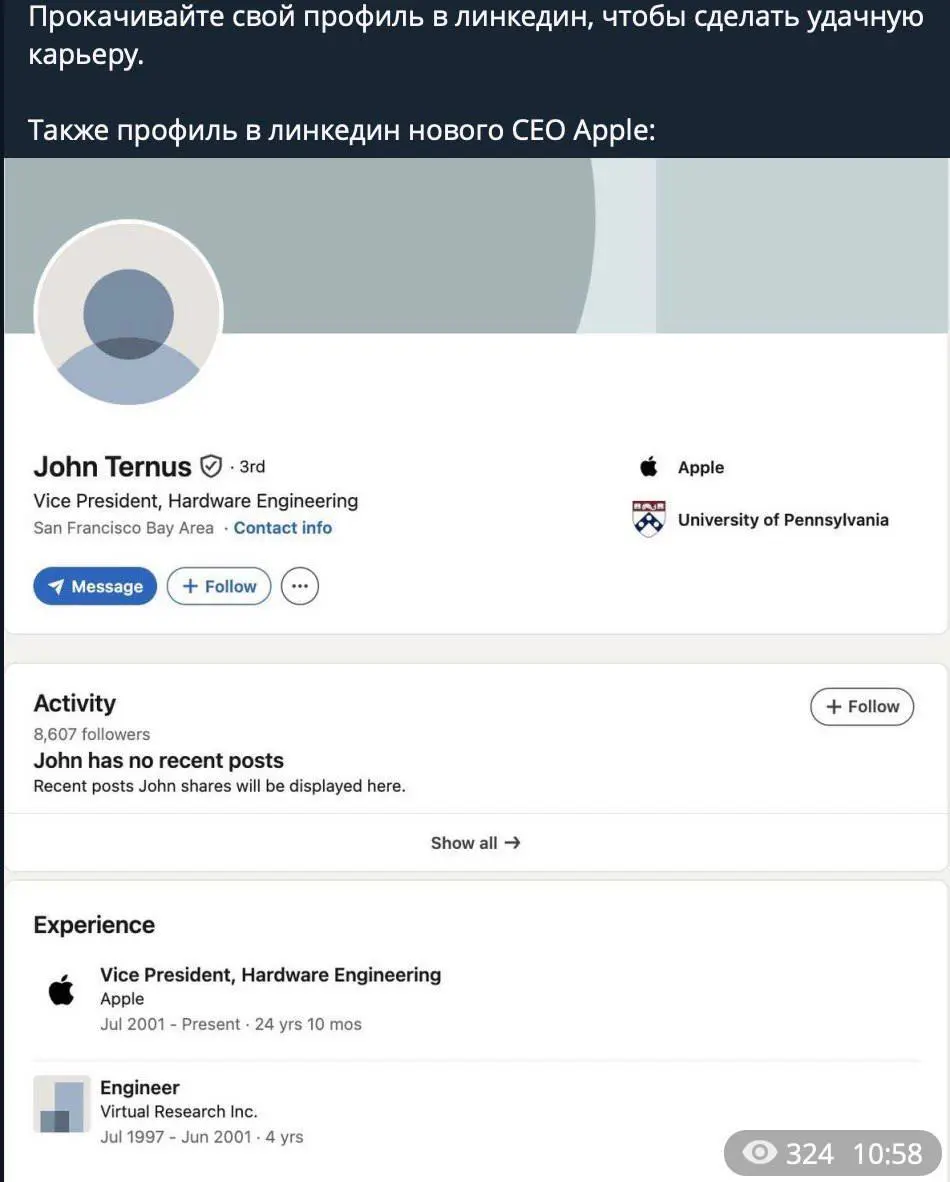Click the Apple logo in the Experience section
The width and height of the screenshot is (950, 1182).
point(62,990)
